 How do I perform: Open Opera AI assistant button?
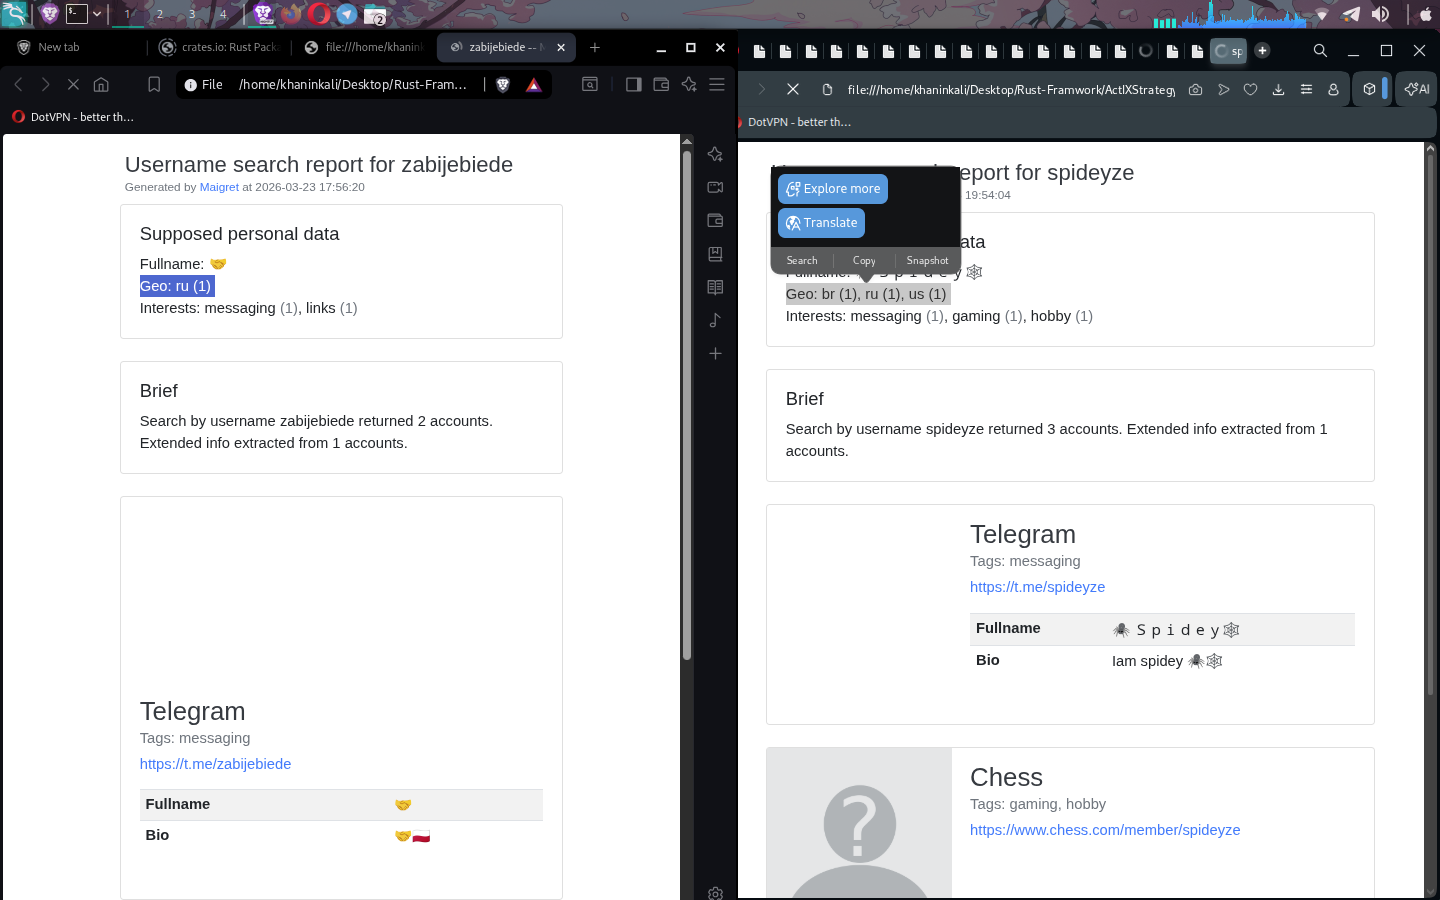click(1417, 89)
